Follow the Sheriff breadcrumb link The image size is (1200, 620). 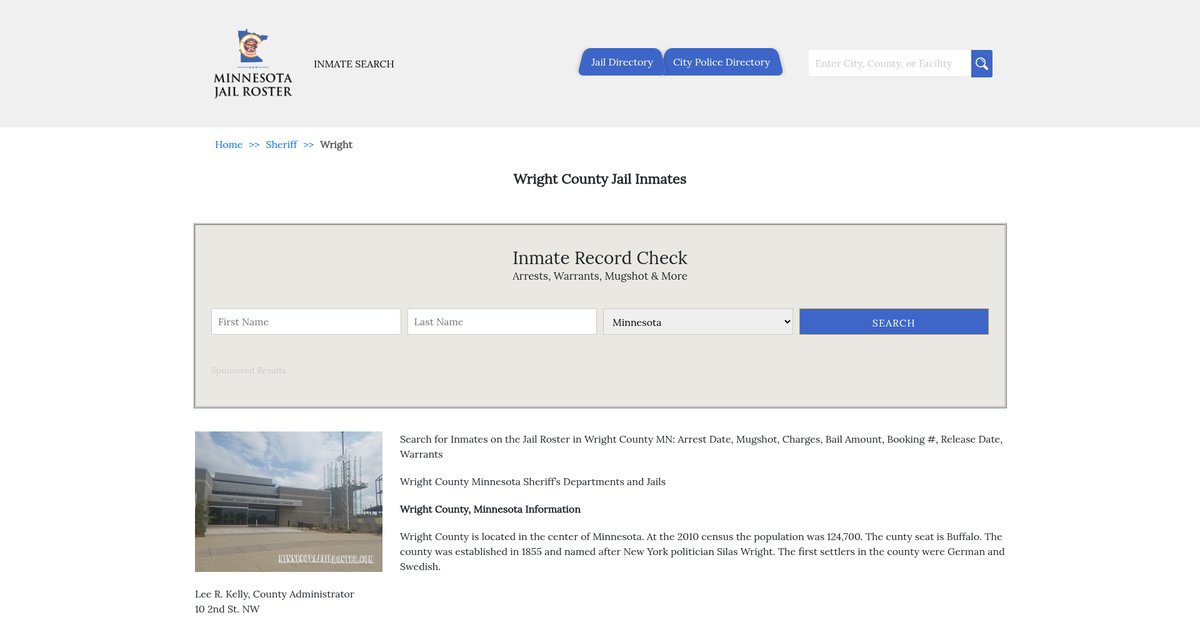(x=281, y=145)
